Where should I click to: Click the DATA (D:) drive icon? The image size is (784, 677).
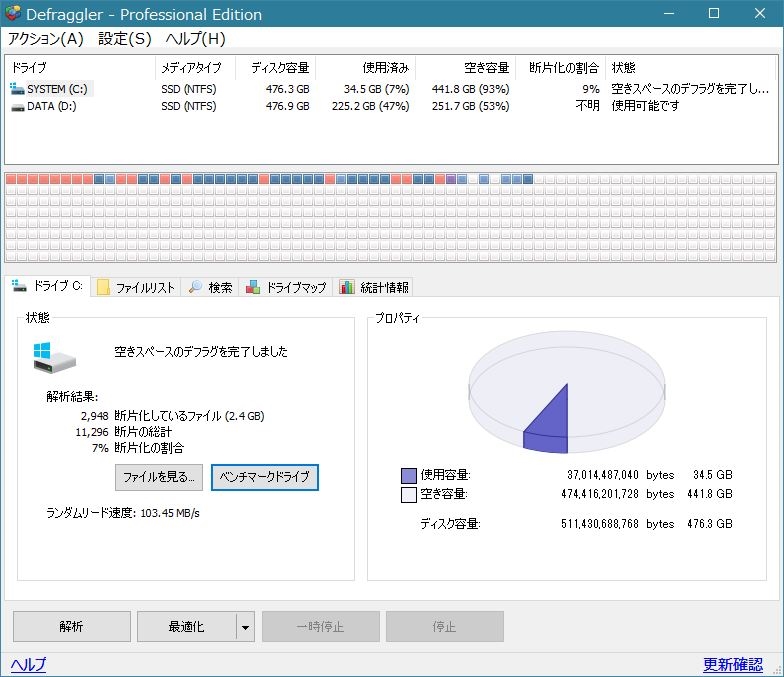[18, 106]
